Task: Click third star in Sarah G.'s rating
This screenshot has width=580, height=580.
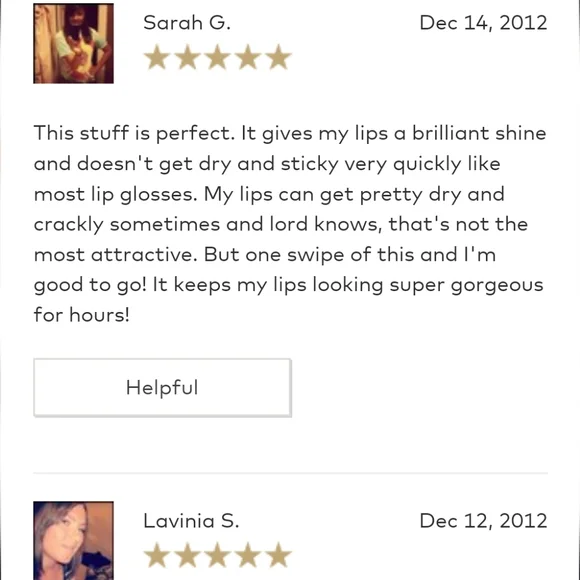Action: click(218, 57)
